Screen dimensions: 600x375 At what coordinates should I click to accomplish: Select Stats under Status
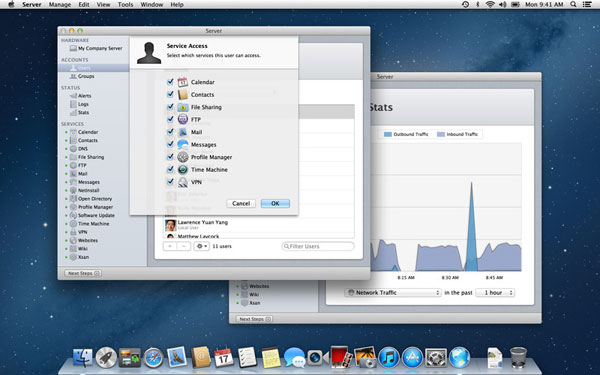pos(83,112)
